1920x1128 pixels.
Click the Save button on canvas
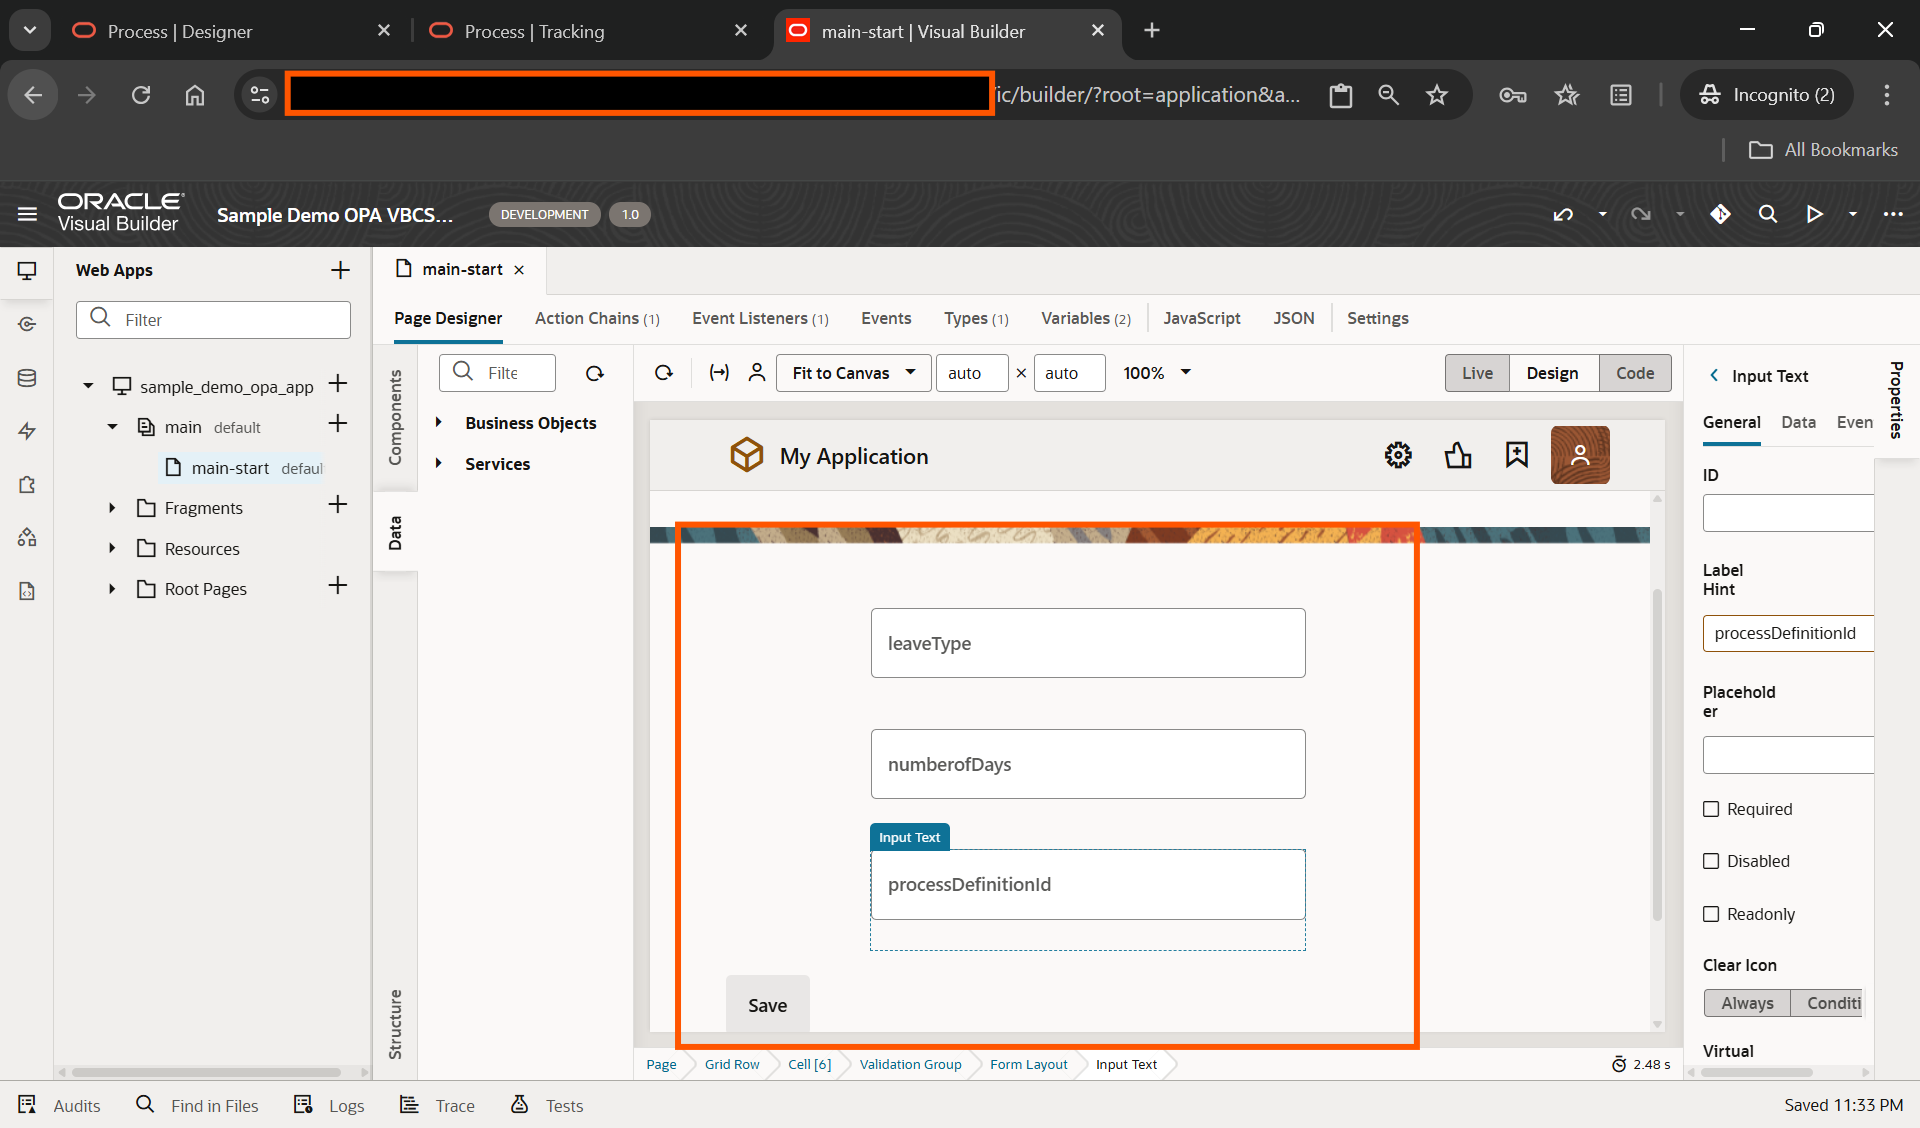click(x=767, y=1005)
